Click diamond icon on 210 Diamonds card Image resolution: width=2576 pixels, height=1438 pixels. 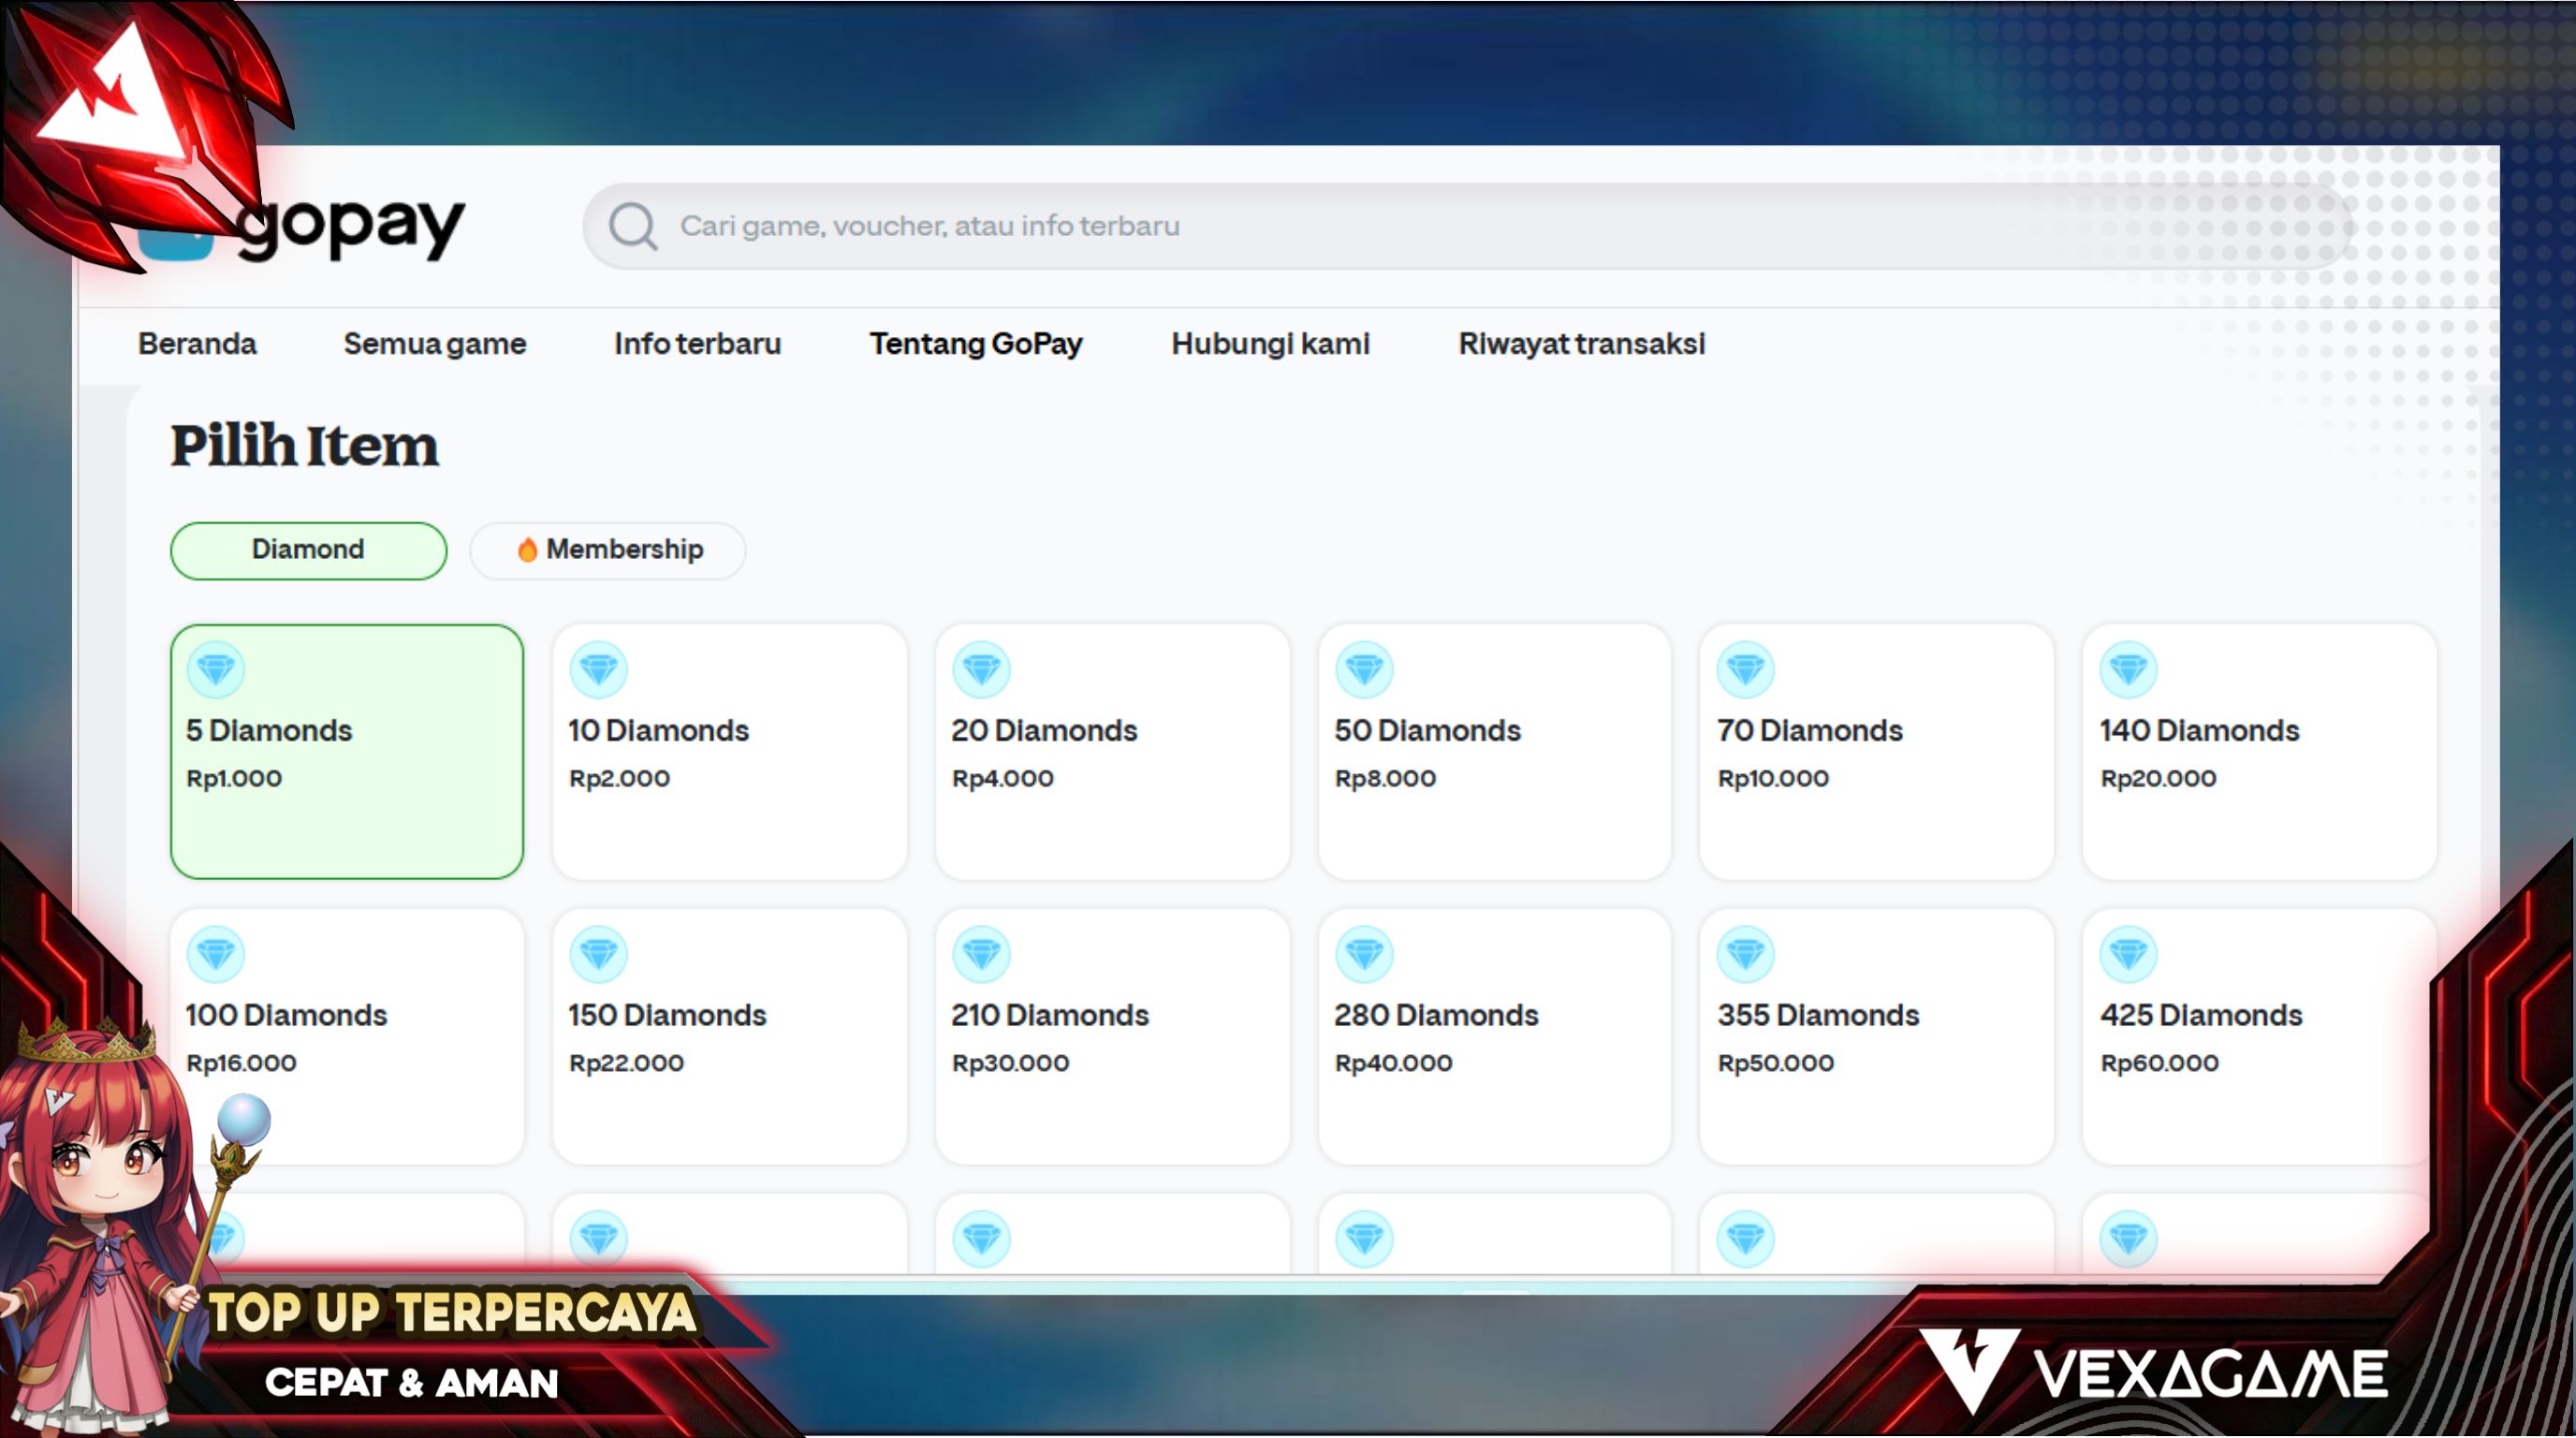click(981, 954)
